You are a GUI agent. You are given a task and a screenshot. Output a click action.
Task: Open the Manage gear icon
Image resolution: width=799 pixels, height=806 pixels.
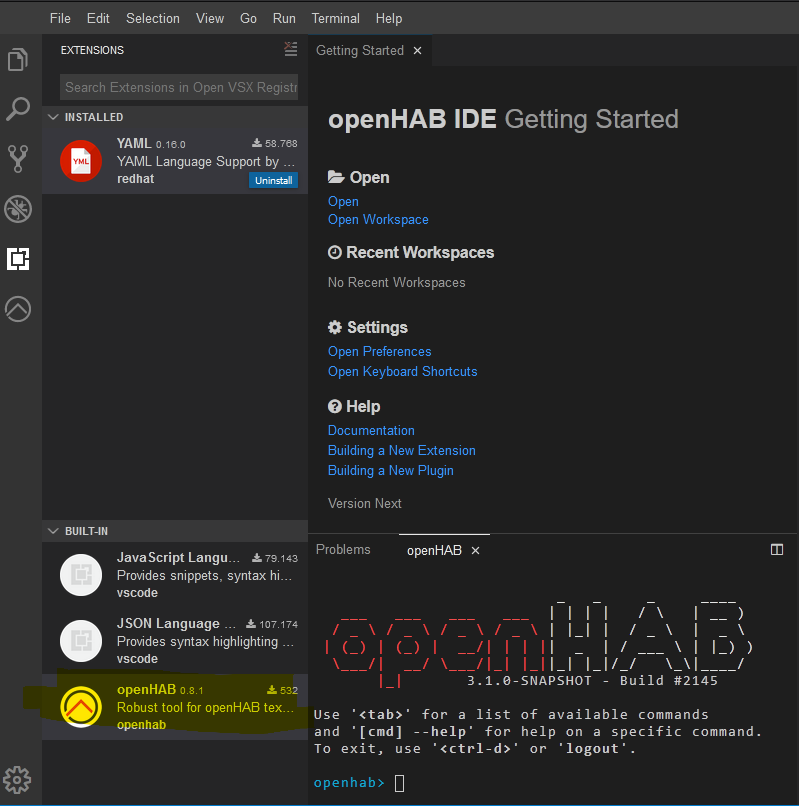coord(16,779)
